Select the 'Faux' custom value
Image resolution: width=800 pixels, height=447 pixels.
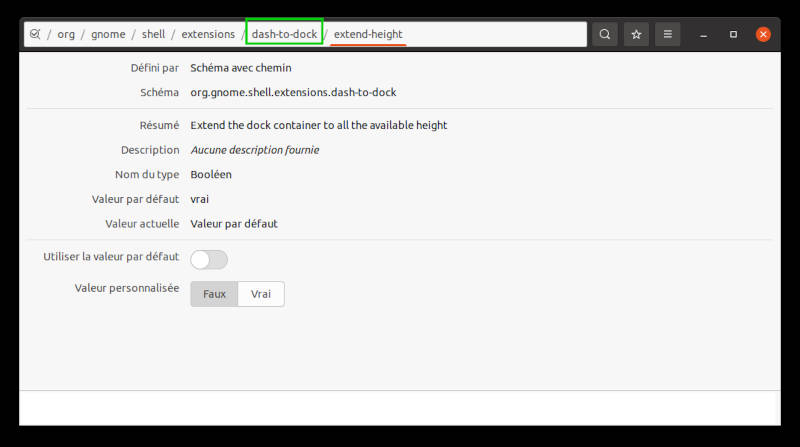214,294
